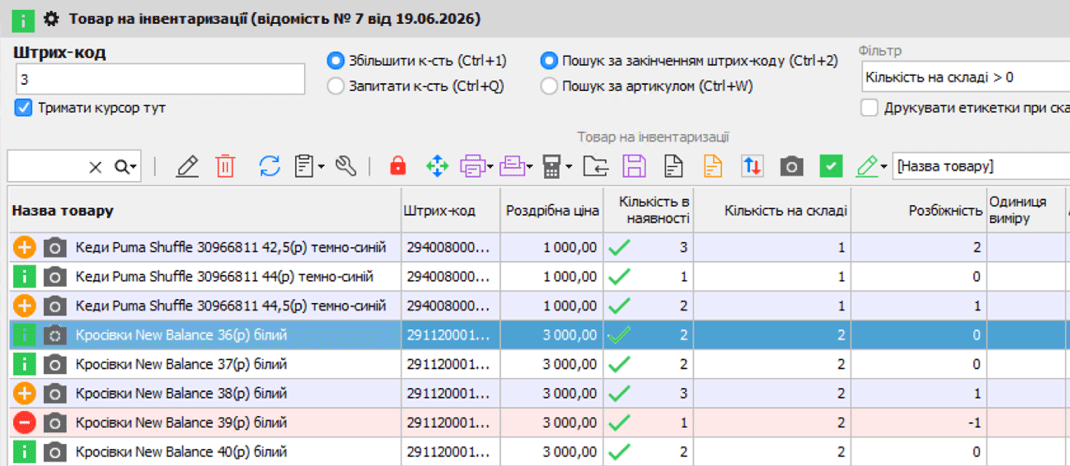The width and height of the screenshot is (1070, 466).
Task: Click the green highlighter pen icon
Action: (x=867, y=166)
